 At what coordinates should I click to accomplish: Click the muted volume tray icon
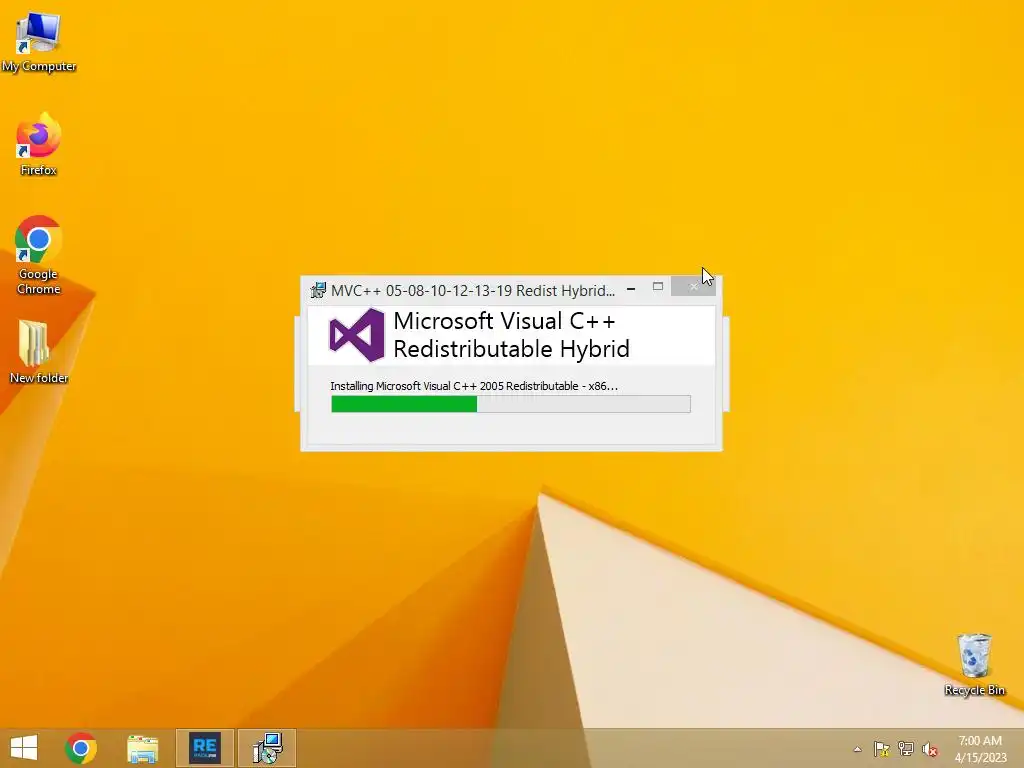click(x=930, y=749)
